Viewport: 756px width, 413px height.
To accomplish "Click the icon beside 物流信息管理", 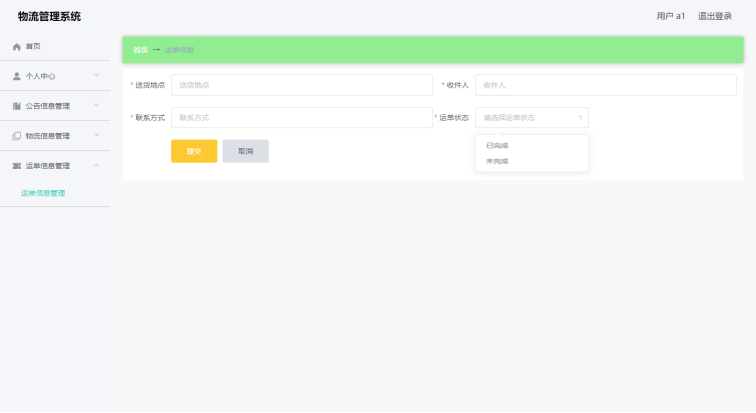I will pyautogui.click(x=16, y=136).
